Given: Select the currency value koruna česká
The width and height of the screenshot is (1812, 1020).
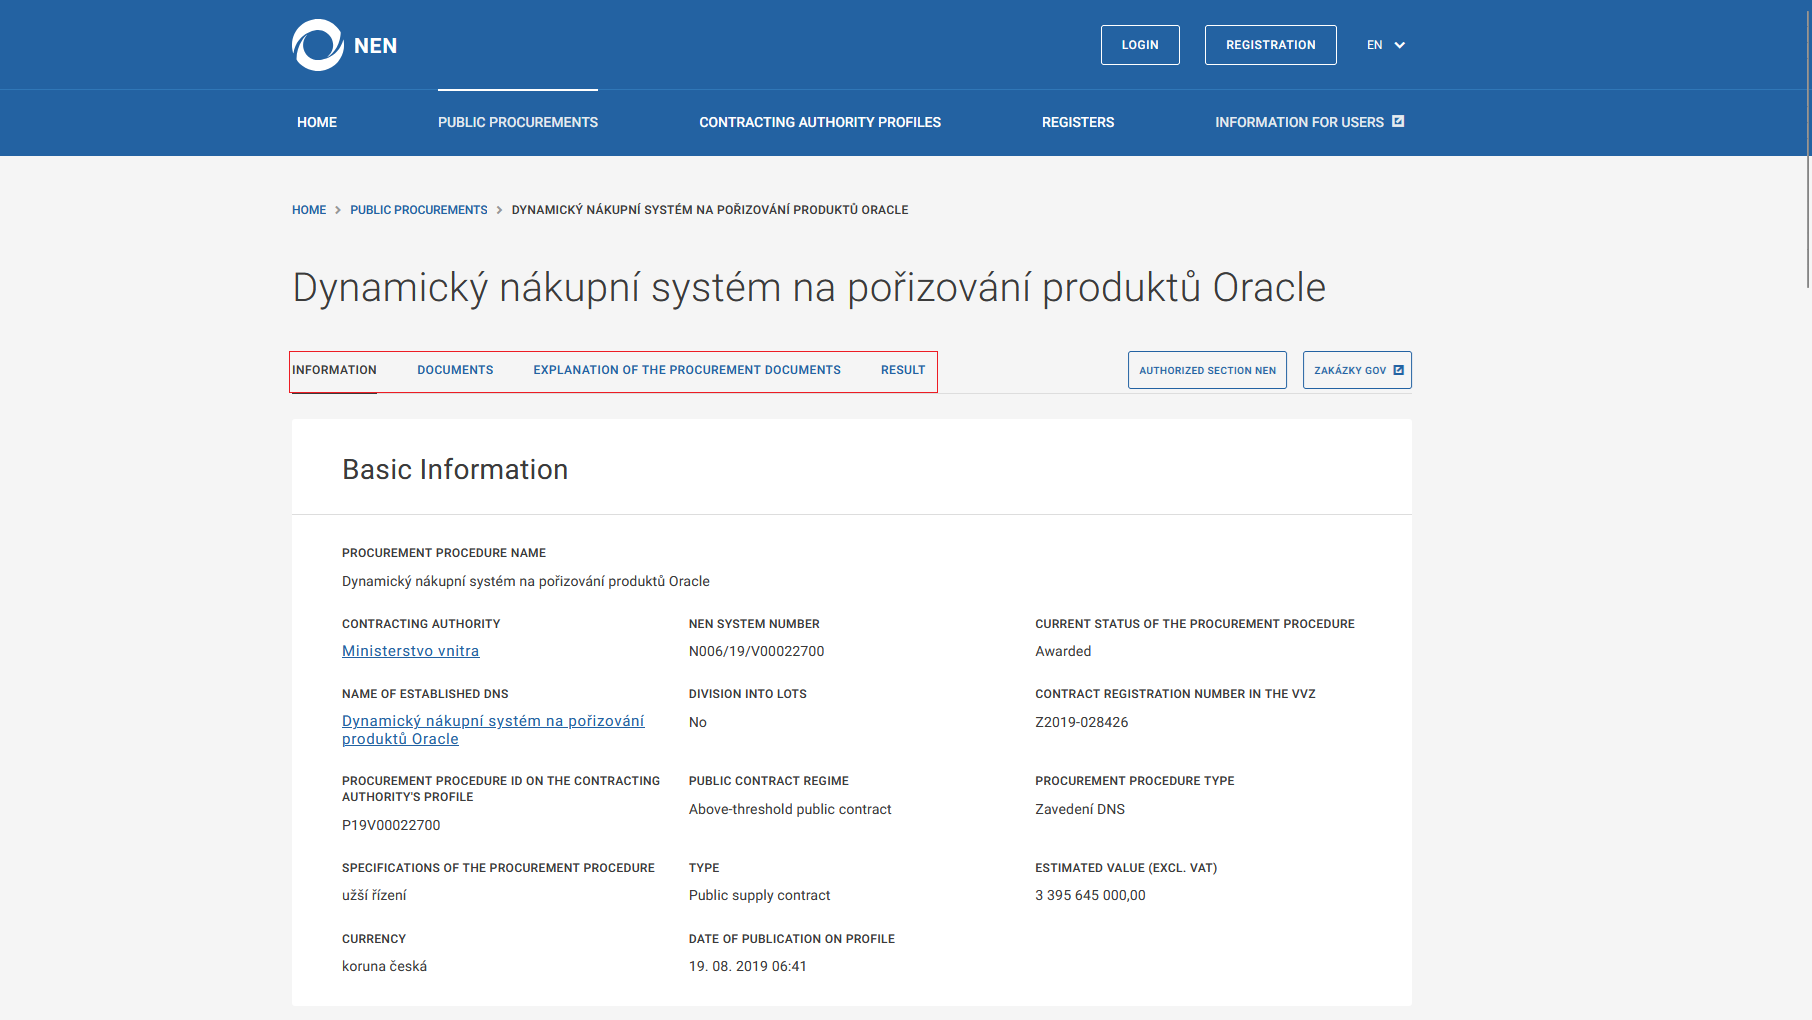Looking at the screenshot, I should tap(384, 966).
